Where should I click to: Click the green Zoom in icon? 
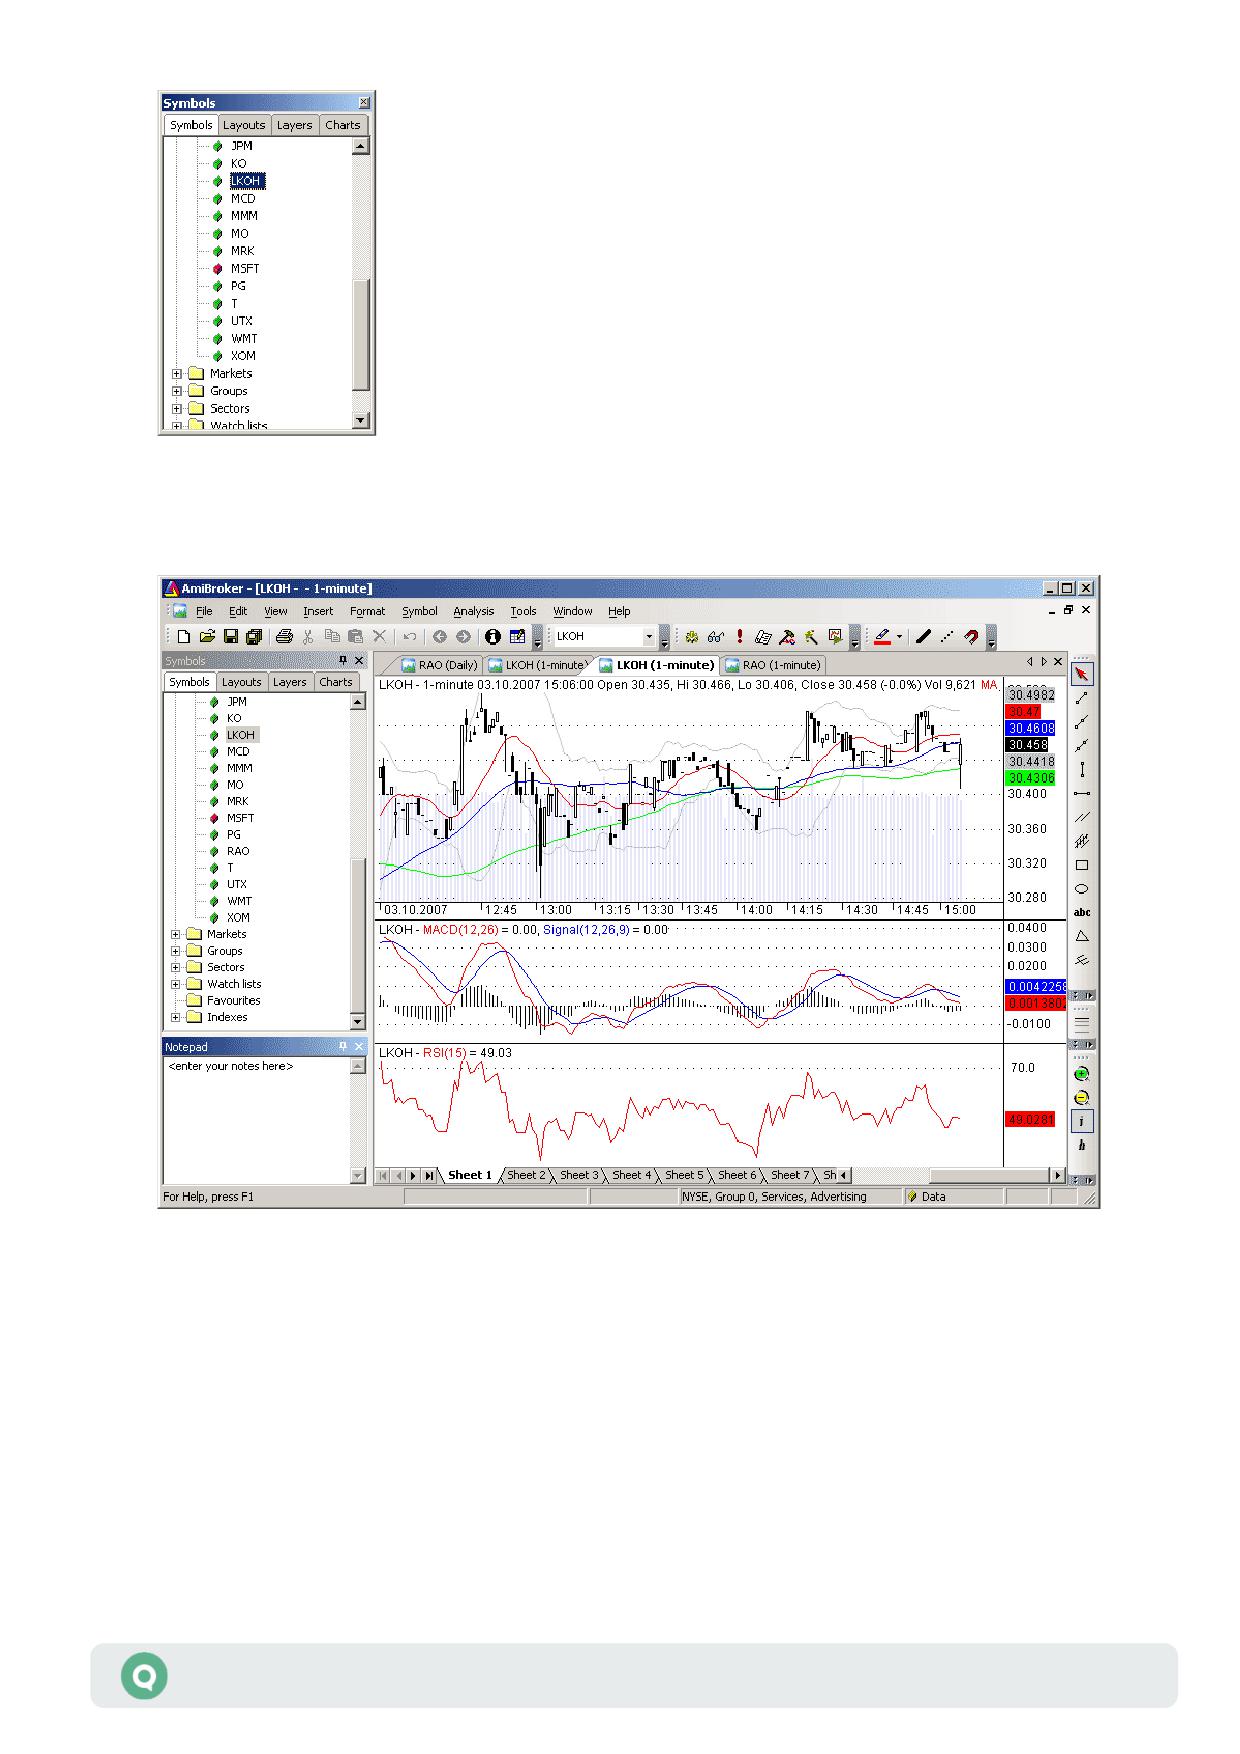pos(1082,1075)
